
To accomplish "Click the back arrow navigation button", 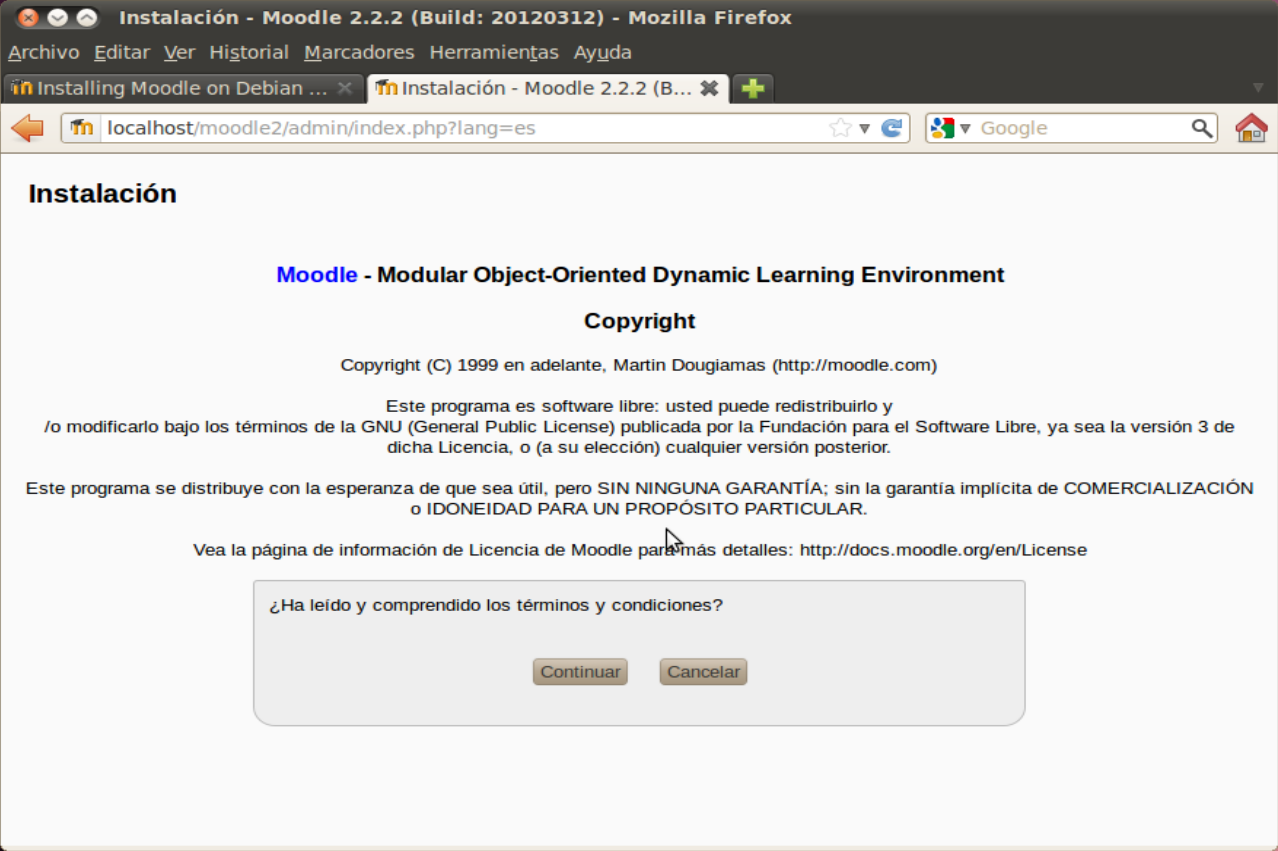I will coord(27,128).
